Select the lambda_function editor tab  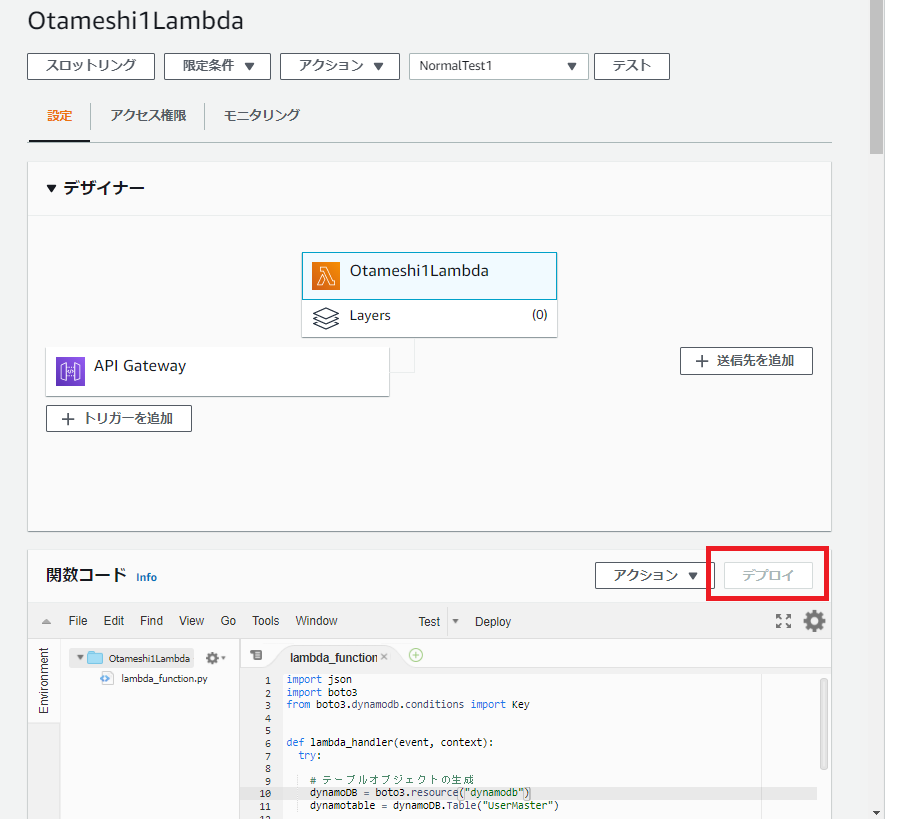[333, 658]
